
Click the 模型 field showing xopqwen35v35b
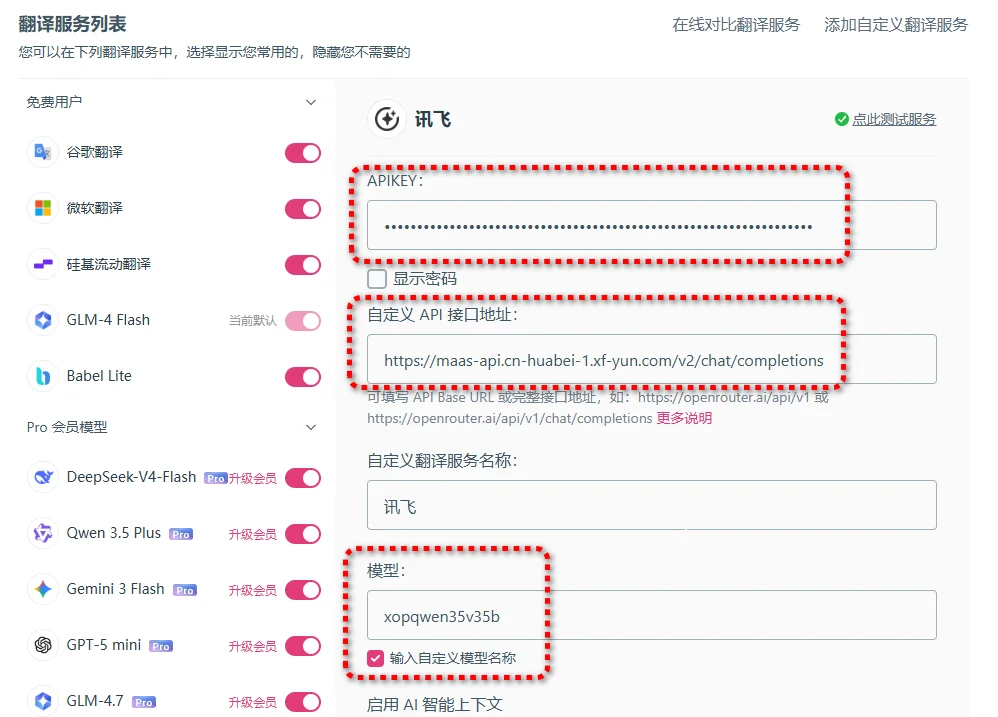click(x=652, y=615)
